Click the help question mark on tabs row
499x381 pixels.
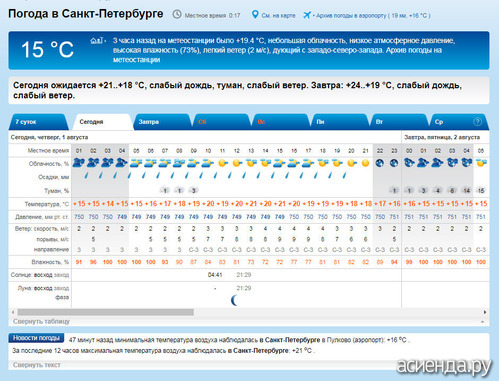click(x=477, y=122)
